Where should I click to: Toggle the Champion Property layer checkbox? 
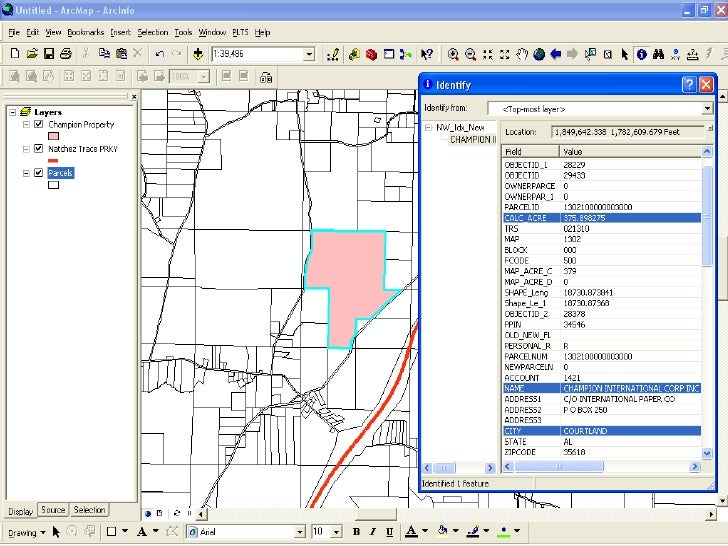pyautogui.click(x=39, y=124)
